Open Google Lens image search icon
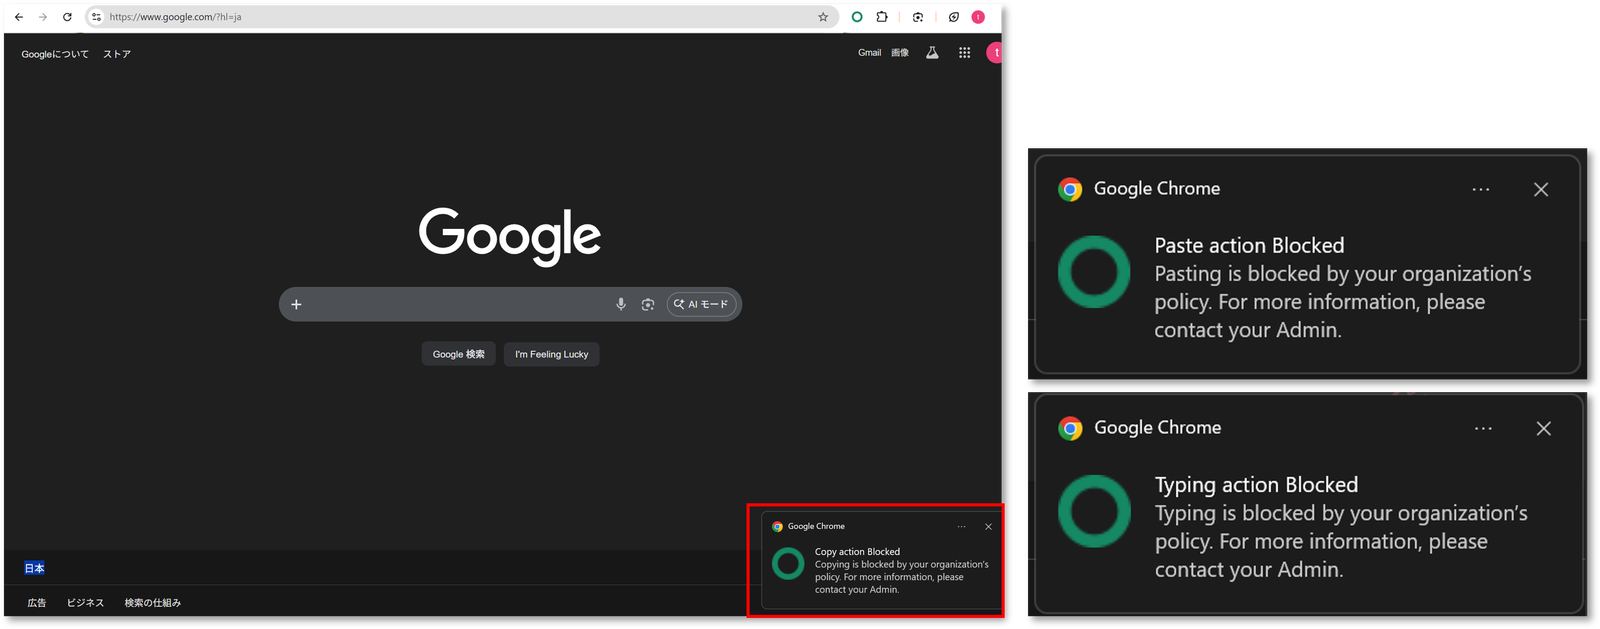 (648, 304)
